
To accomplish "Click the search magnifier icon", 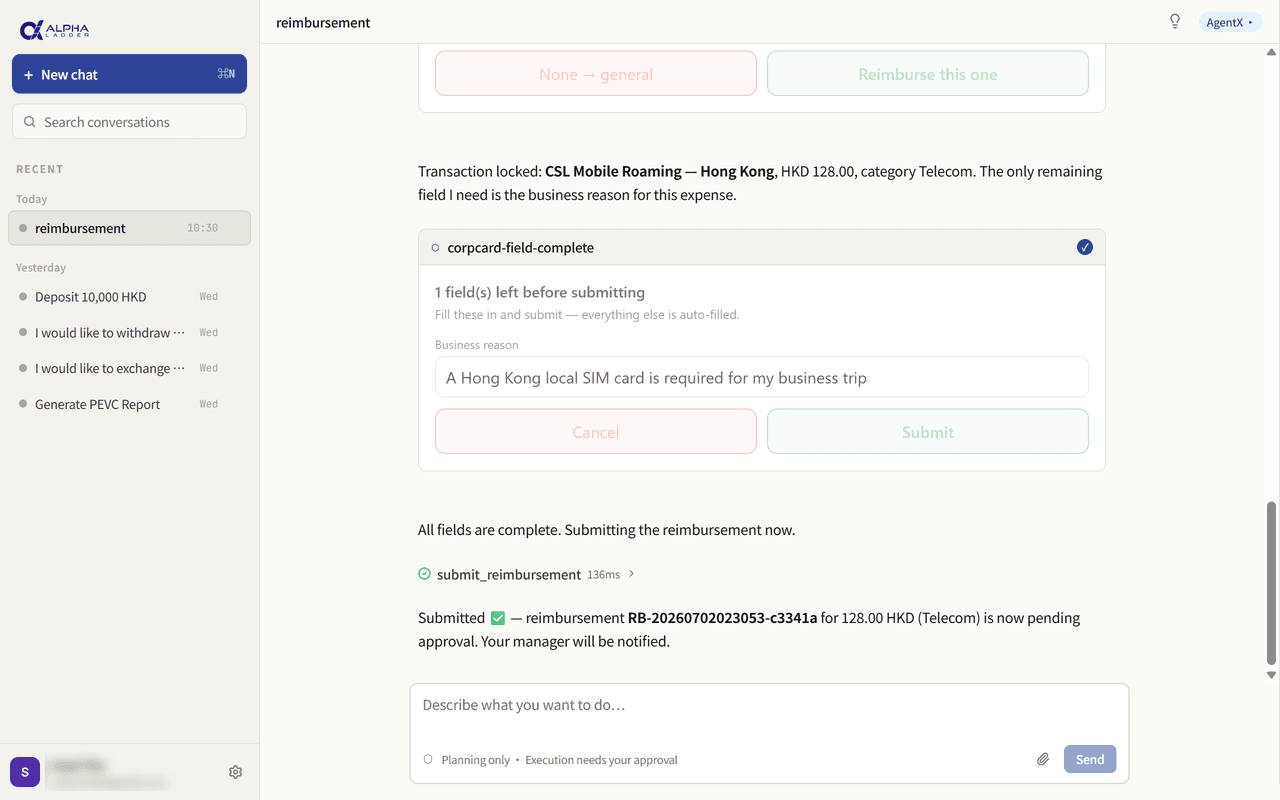I will pos(30,122).
